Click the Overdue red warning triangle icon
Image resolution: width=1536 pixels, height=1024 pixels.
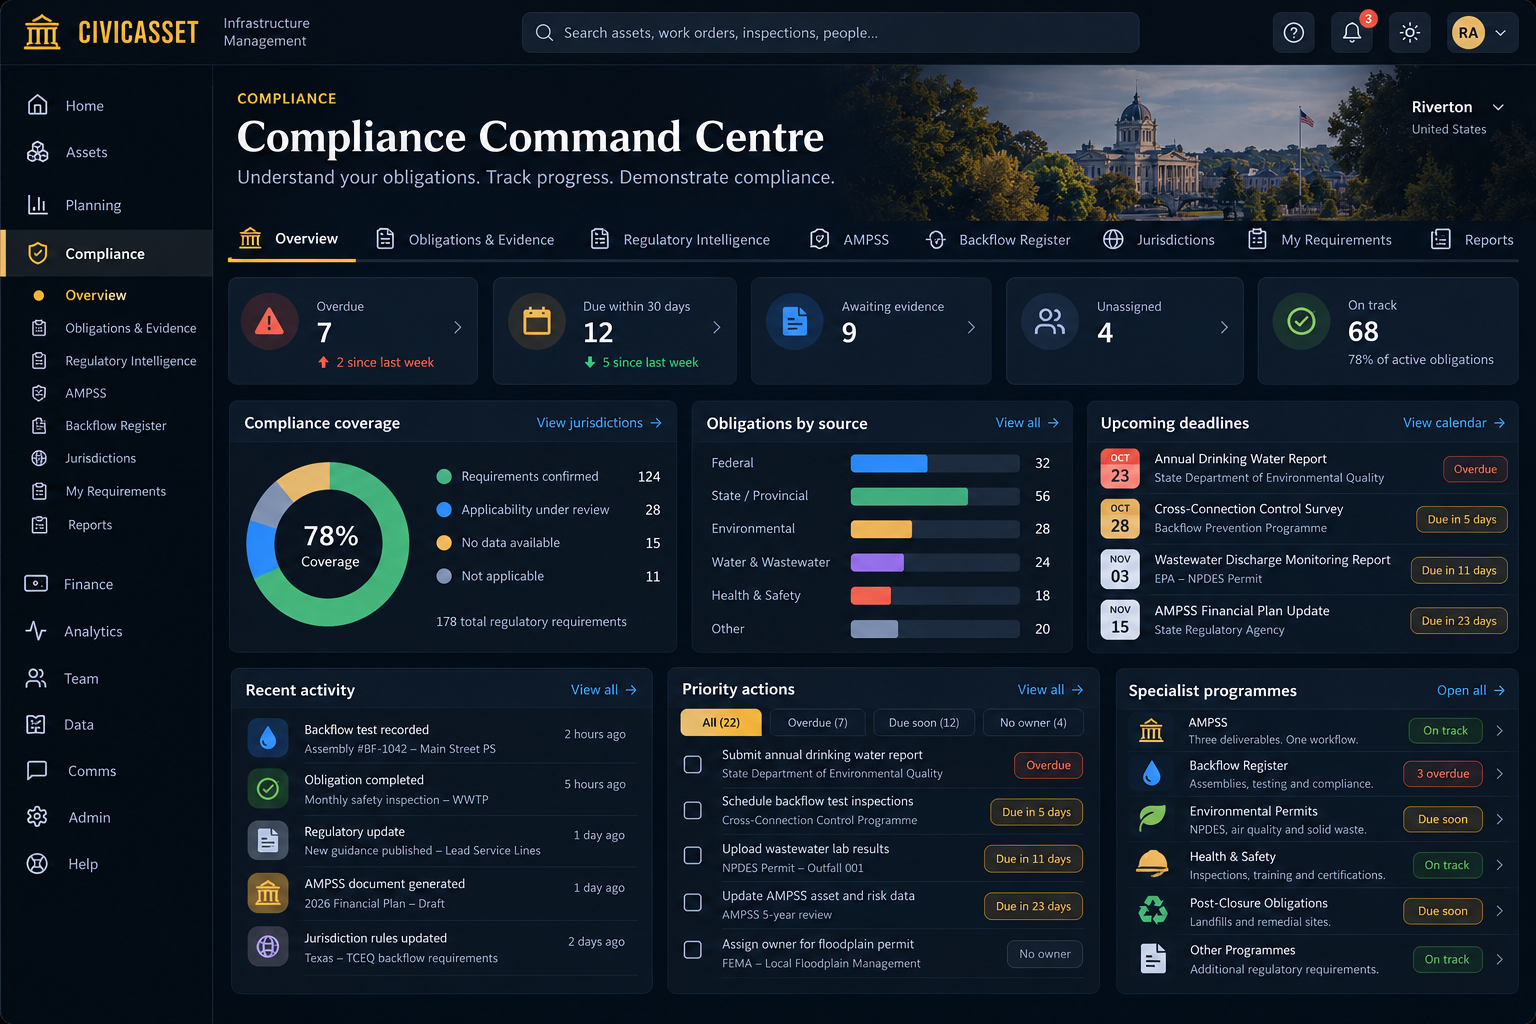click(x=269, y=322)
